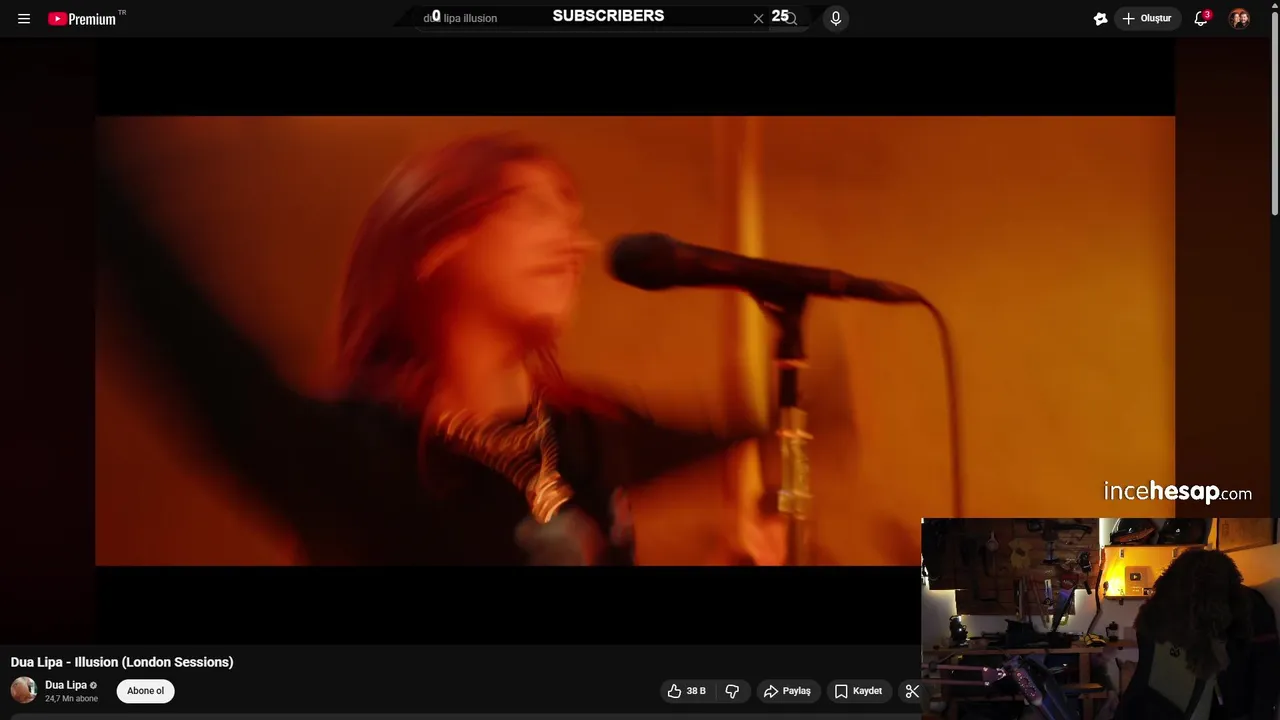Image resolution: width=1280 pixels, height=720 pixels.
Task: Click the magnifier search button
Action: tap(790, 18)
